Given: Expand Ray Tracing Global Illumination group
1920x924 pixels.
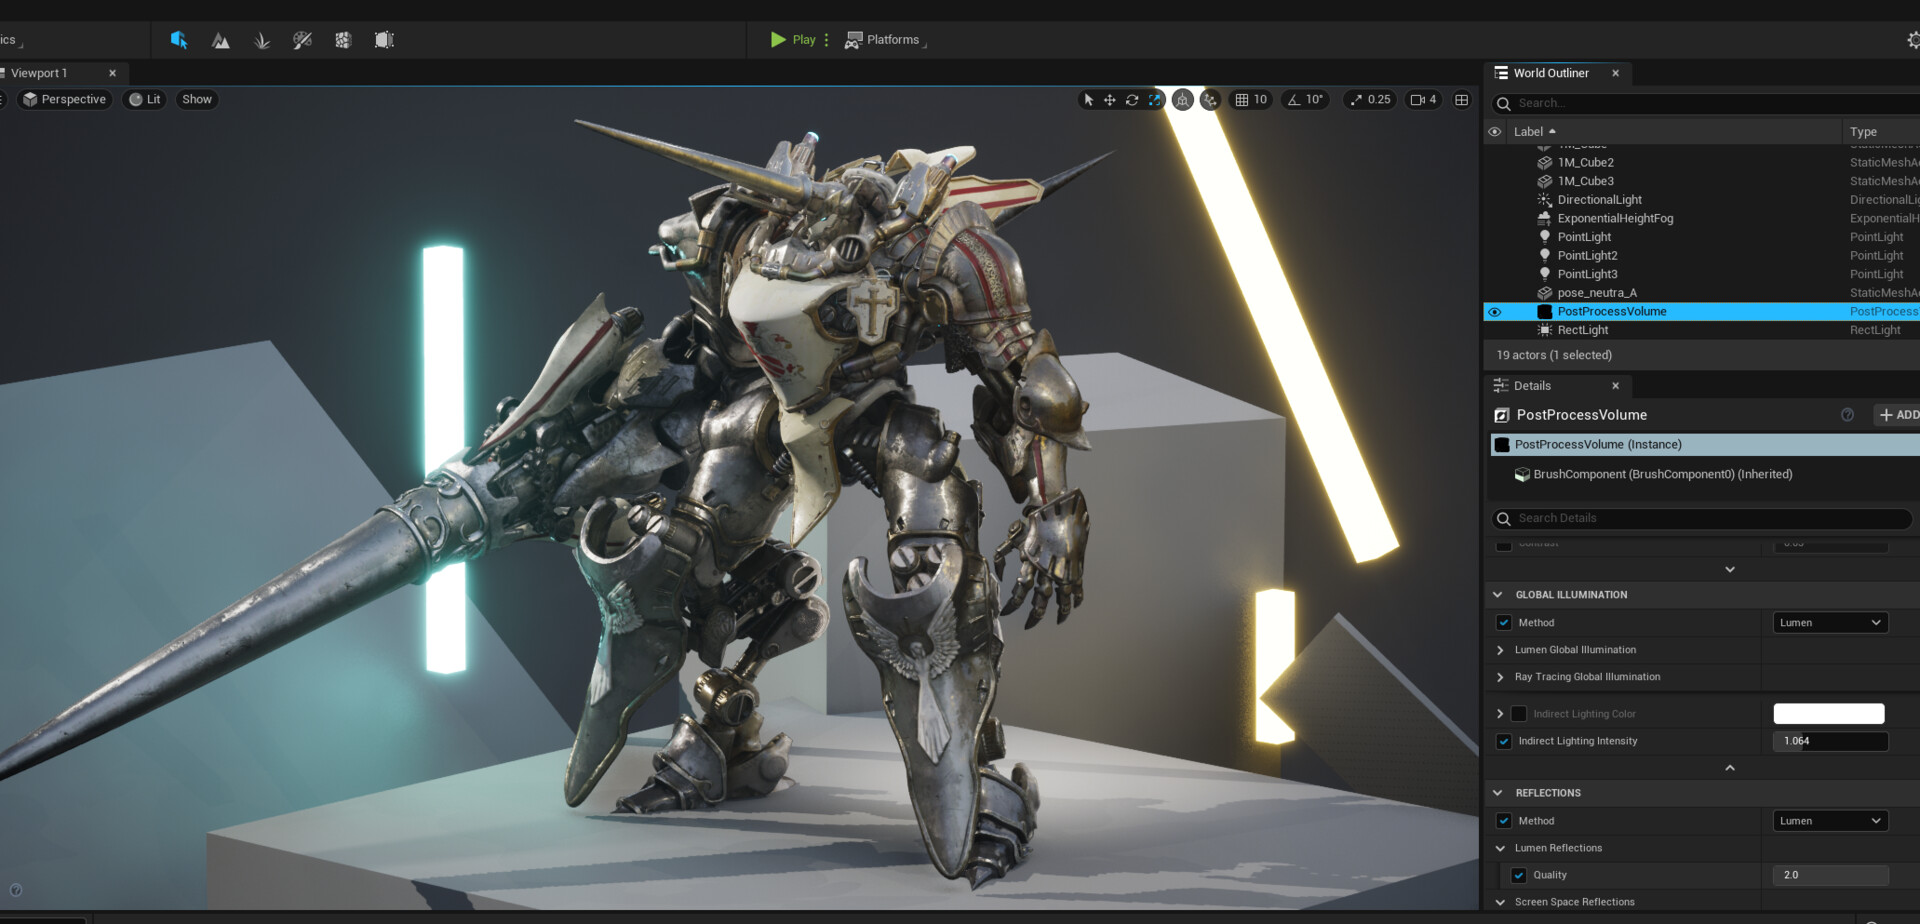Looking at the screenshot, I should click(1500, 677).
